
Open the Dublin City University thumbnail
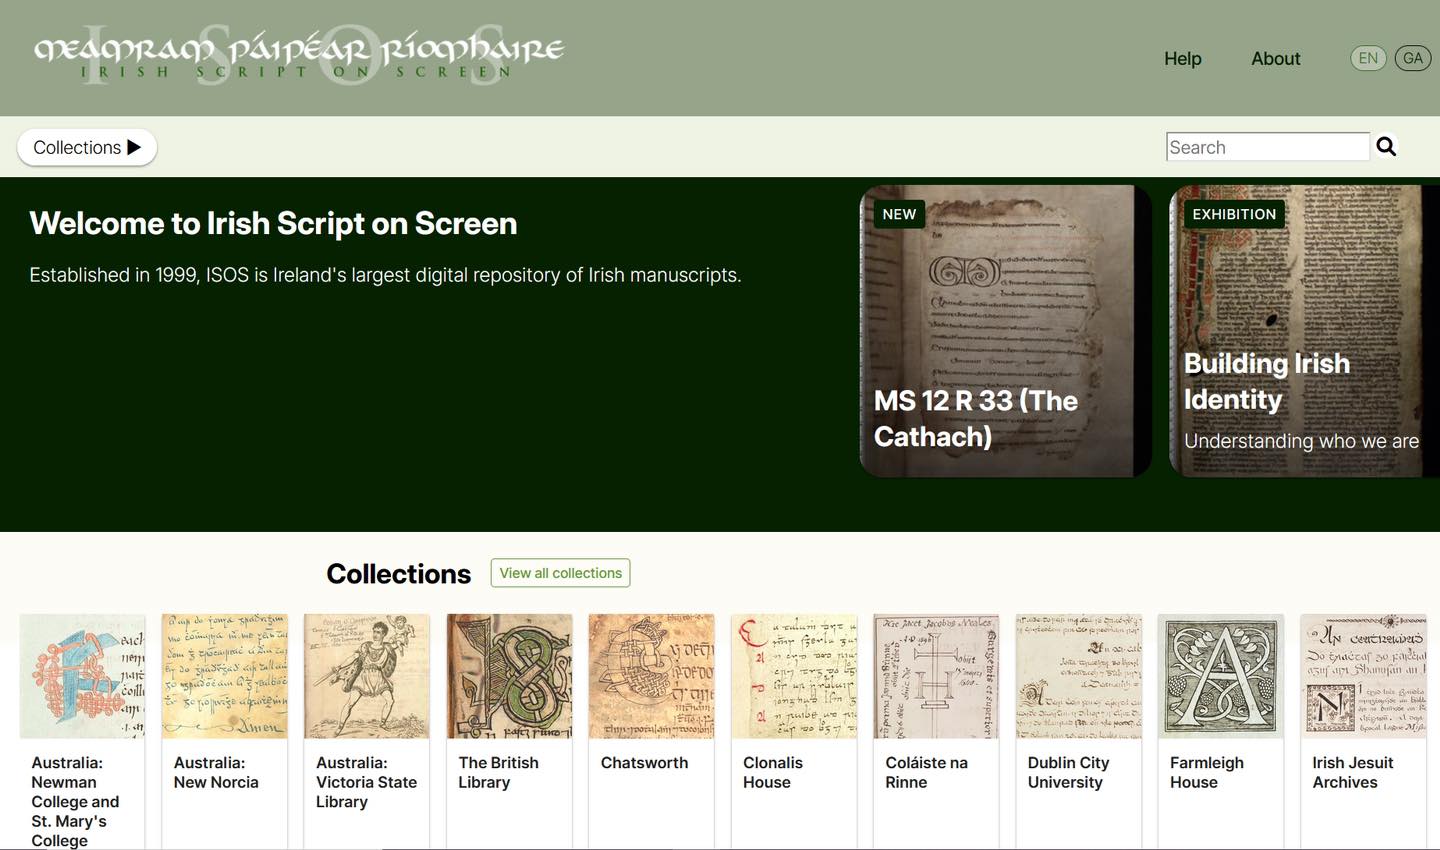(x=1079, y=676)
